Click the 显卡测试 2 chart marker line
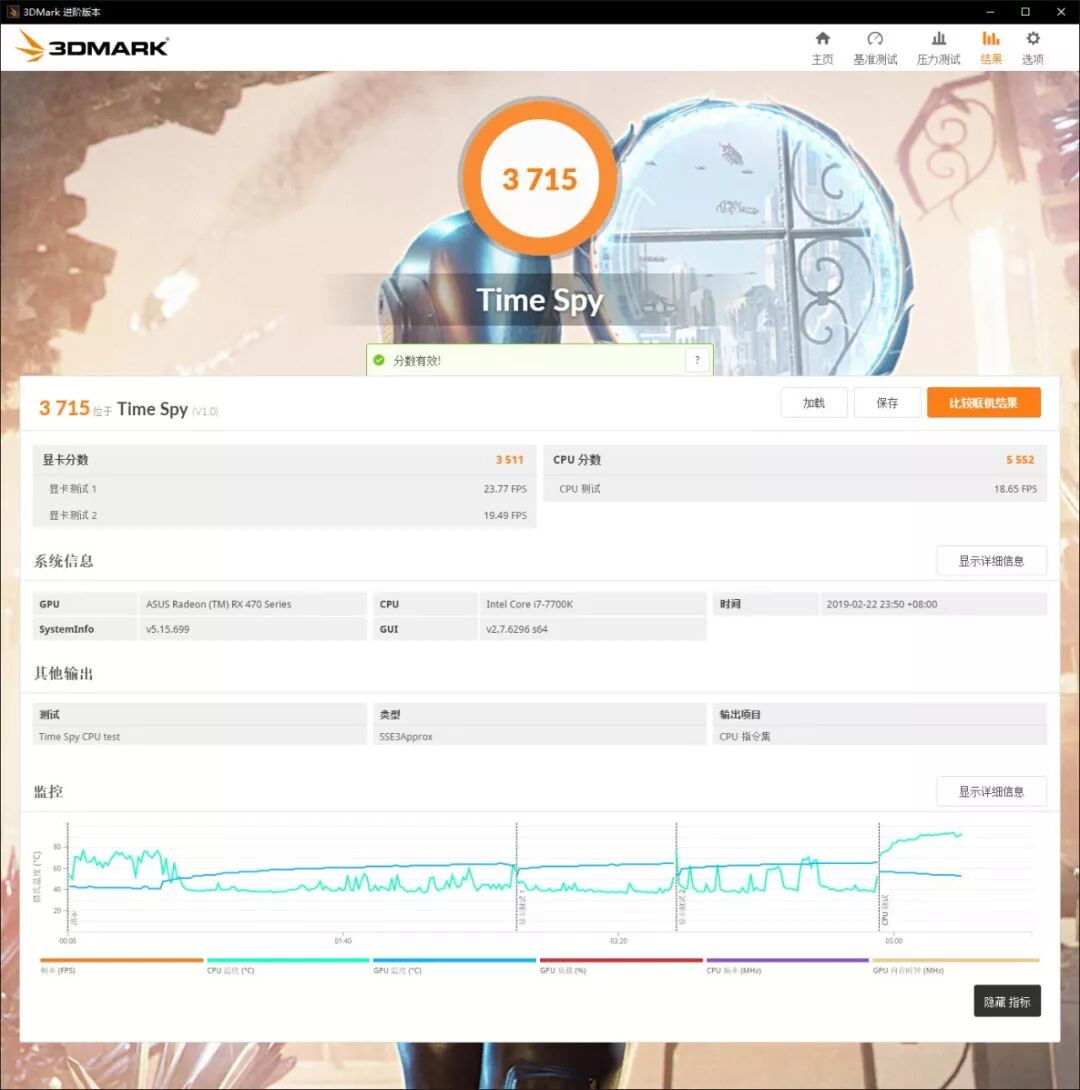The image size is (1080, 1090). [x=676, y=876]
